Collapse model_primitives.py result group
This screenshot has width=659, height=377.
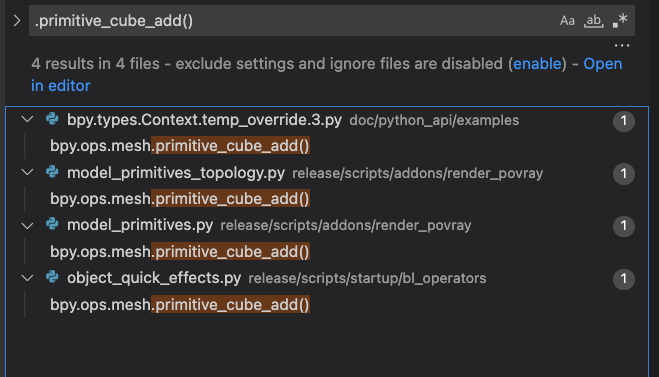point(27,226)
